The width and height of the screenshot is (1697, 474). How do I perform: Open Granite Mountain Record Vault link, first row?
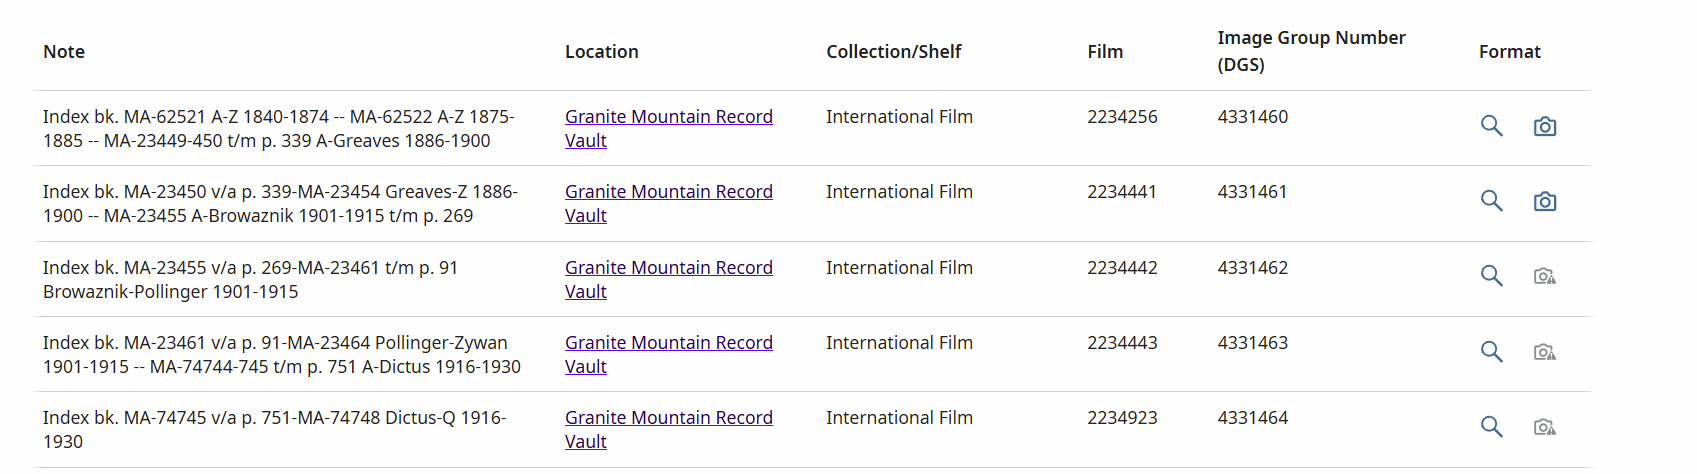coord(668,129)
